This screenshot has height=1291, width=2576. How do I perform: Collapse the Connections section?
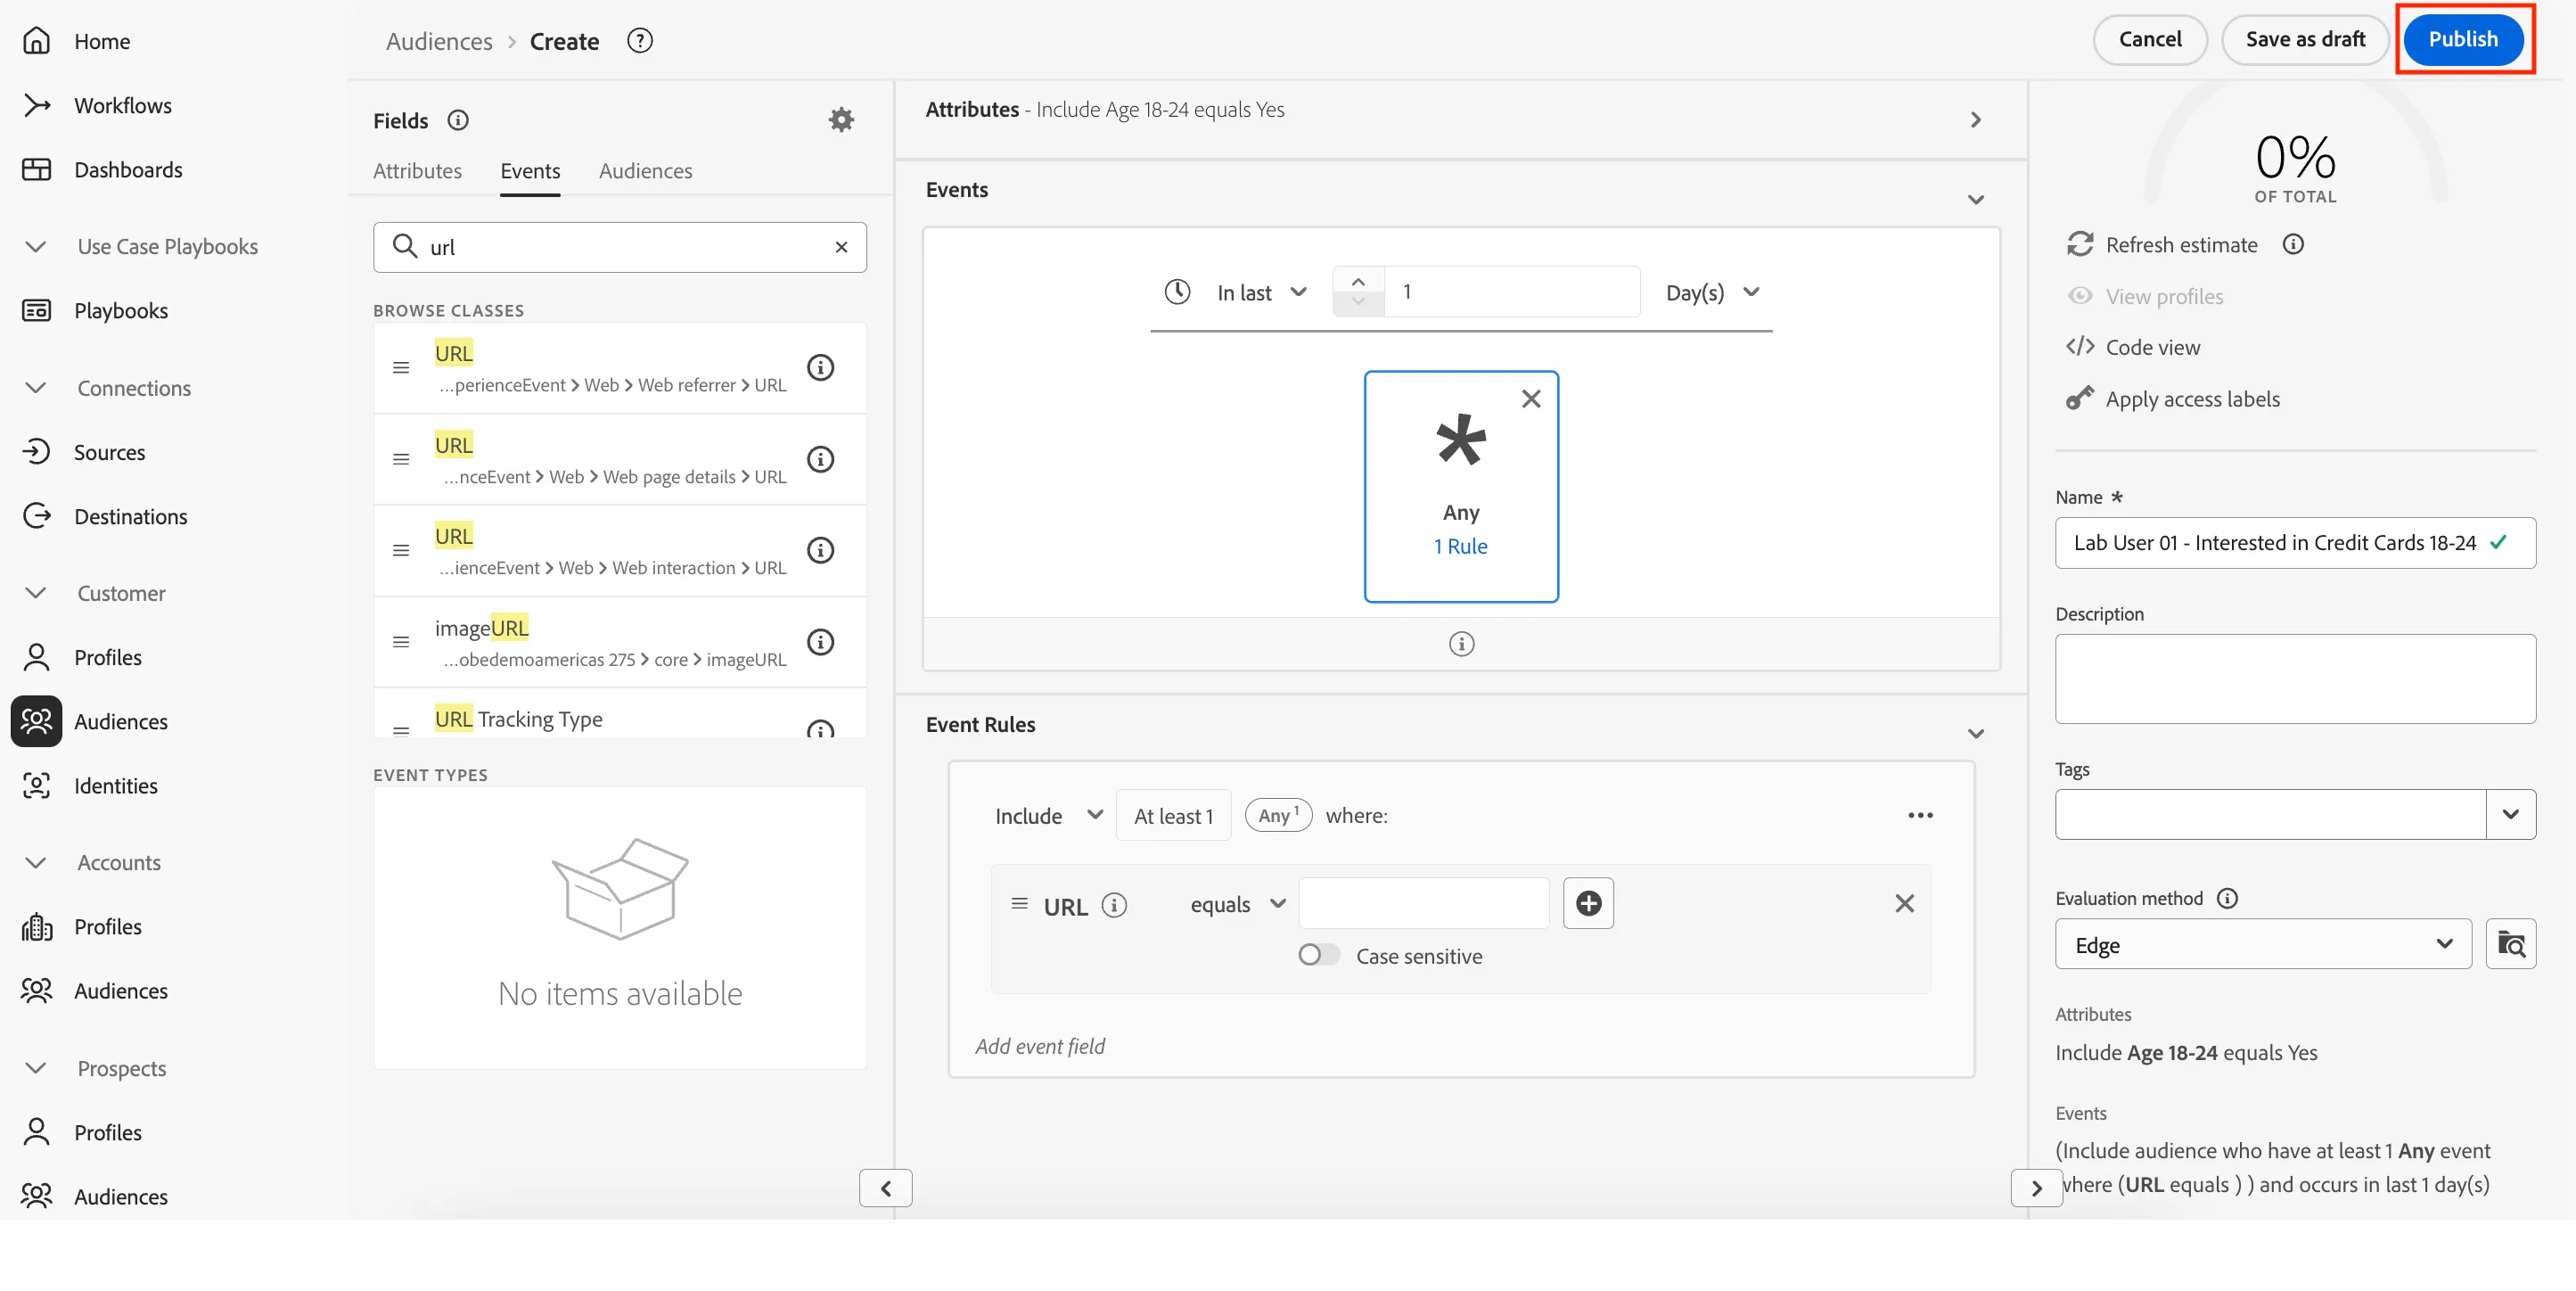point(36,388)
